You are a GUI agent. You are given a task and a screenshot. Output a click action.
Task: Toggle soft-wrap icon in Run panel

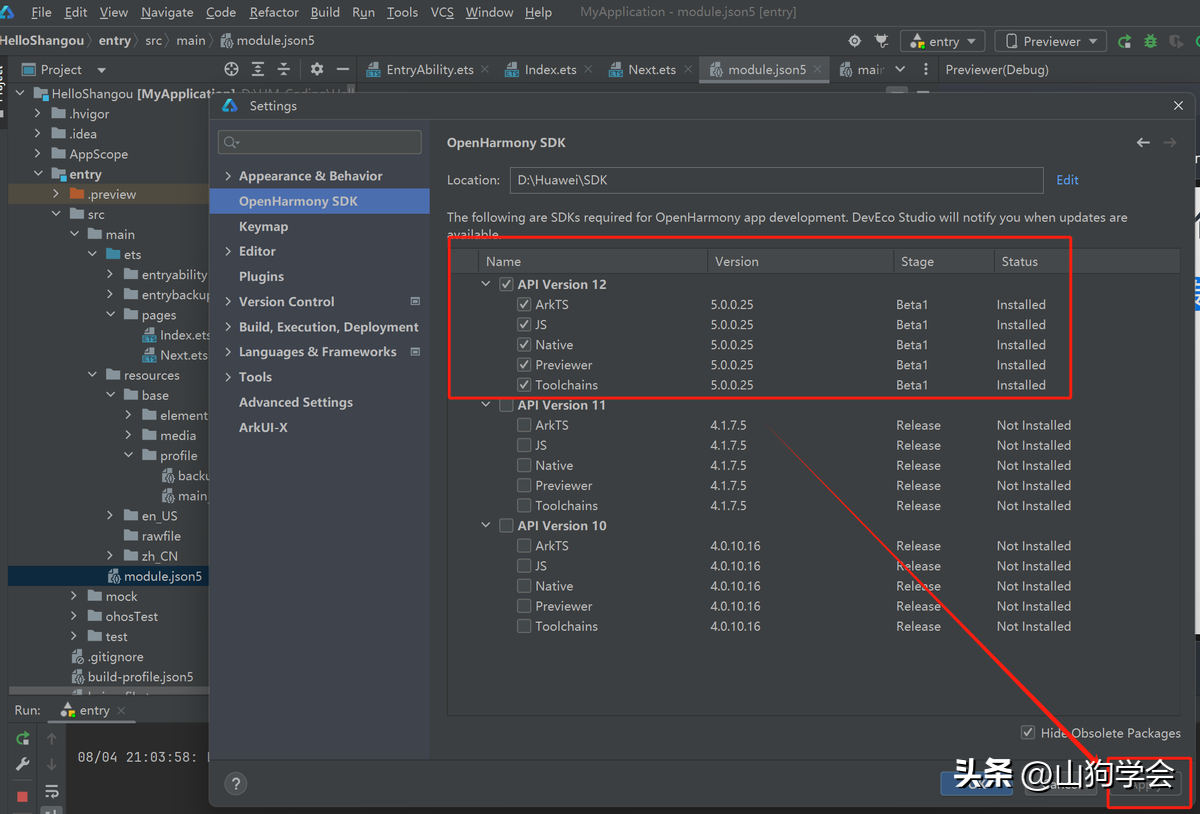(52, 791)
